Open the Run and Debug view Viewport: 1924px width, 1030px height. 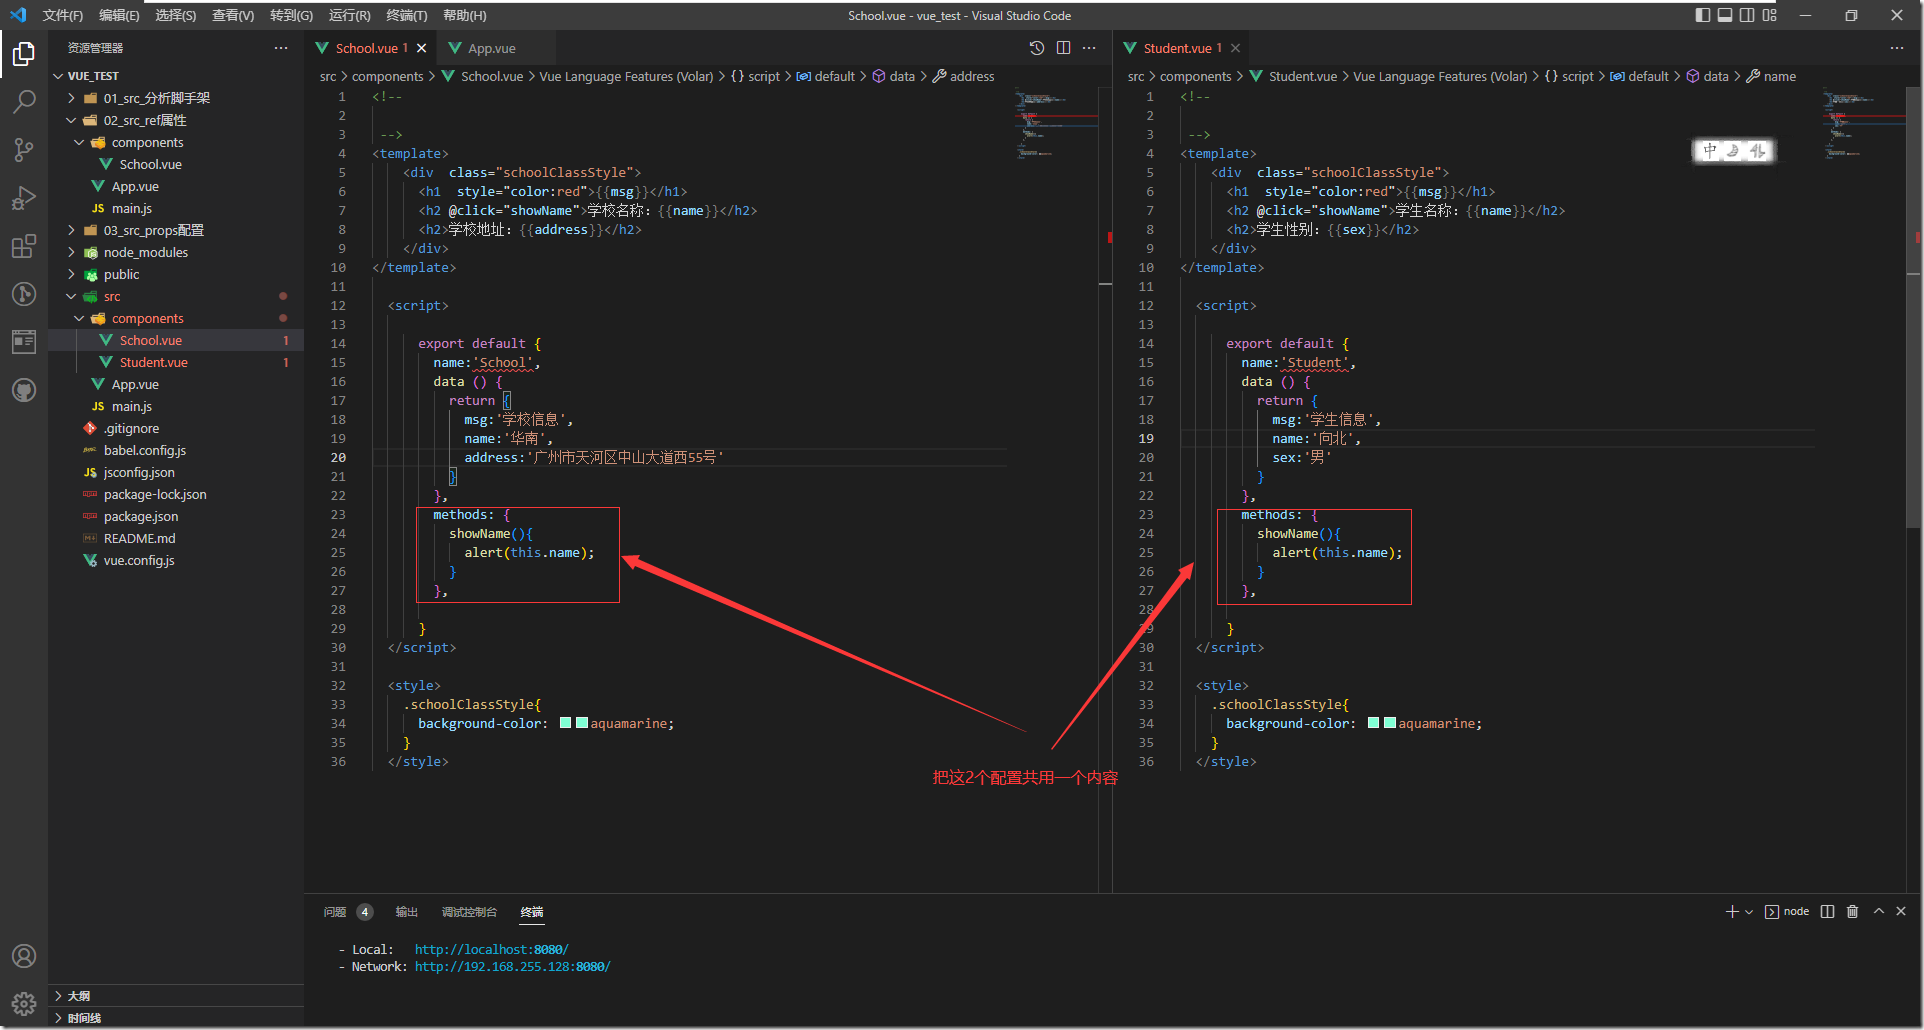tap(24, 198)
